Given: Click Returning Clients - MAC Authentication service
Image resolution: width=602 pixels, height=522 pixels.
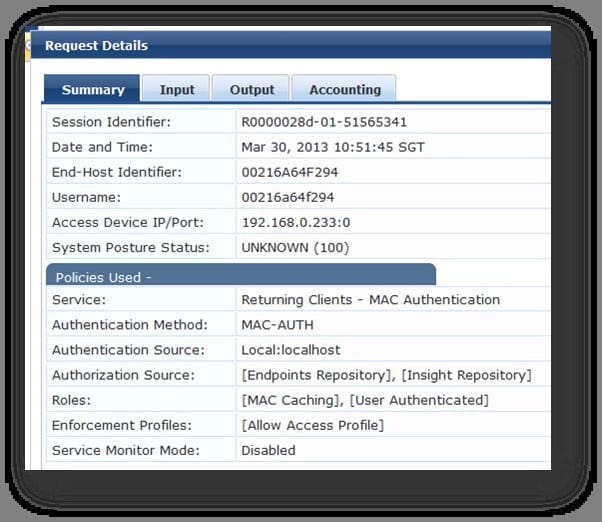Looking at the screenshot, I should click(370, 299).
